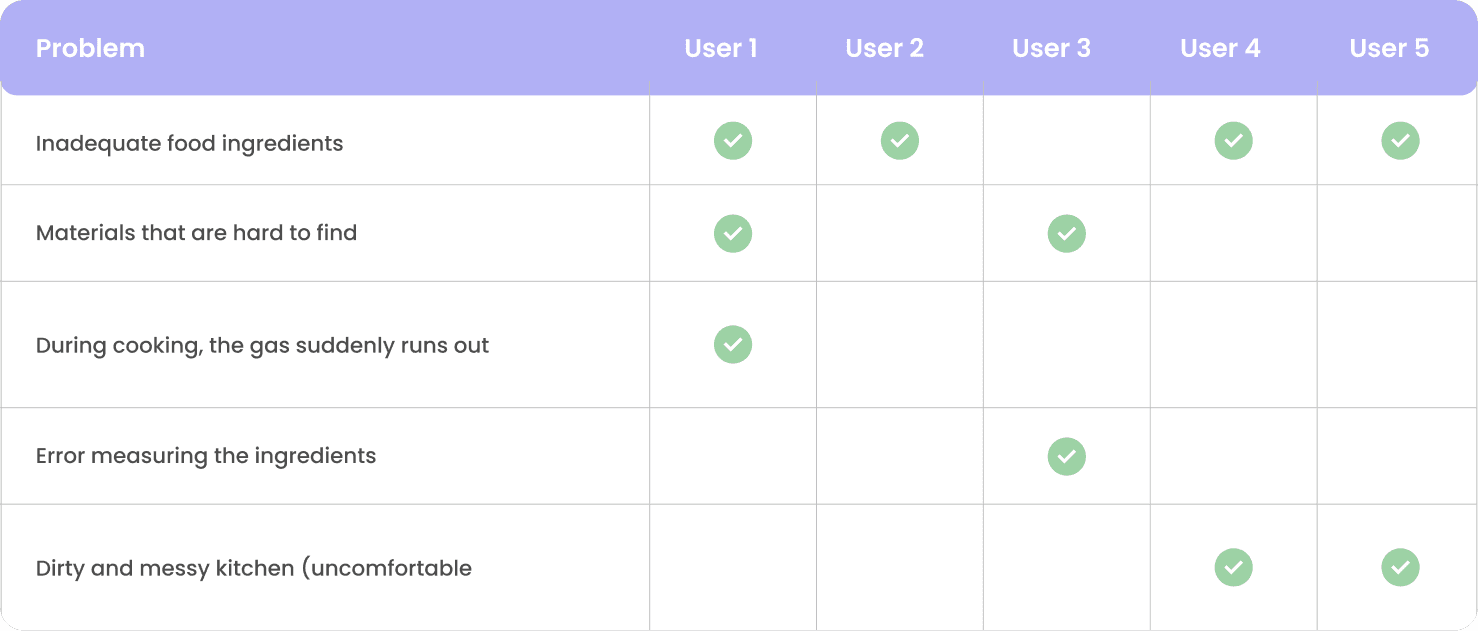Viewport: 1478px width, 631px height.
Task: Click the 'Inadequate food ingredients' row label
Action: 189,144
